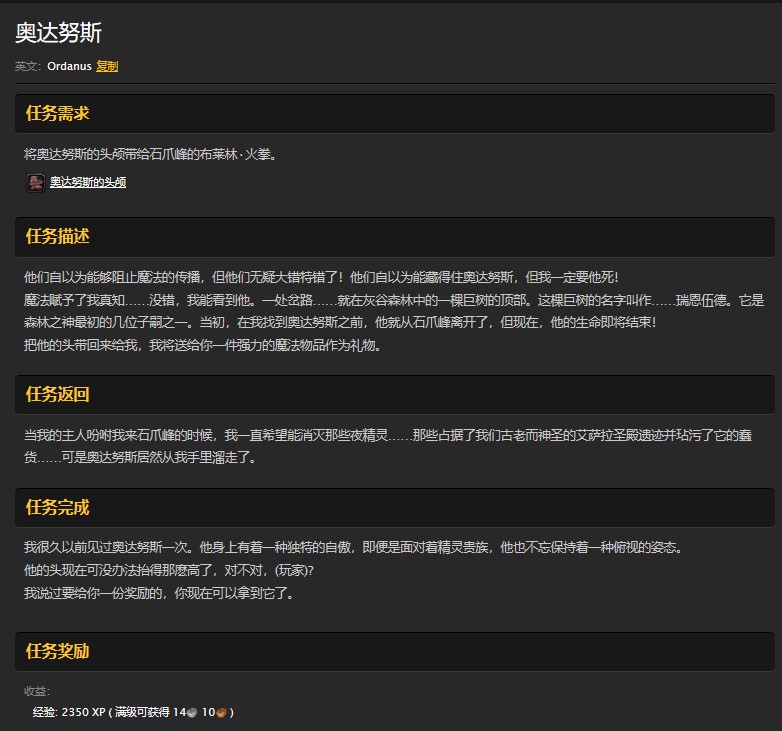Select the 任务完成 section header
Screen dimensions: 782x731
pos(58,507)
